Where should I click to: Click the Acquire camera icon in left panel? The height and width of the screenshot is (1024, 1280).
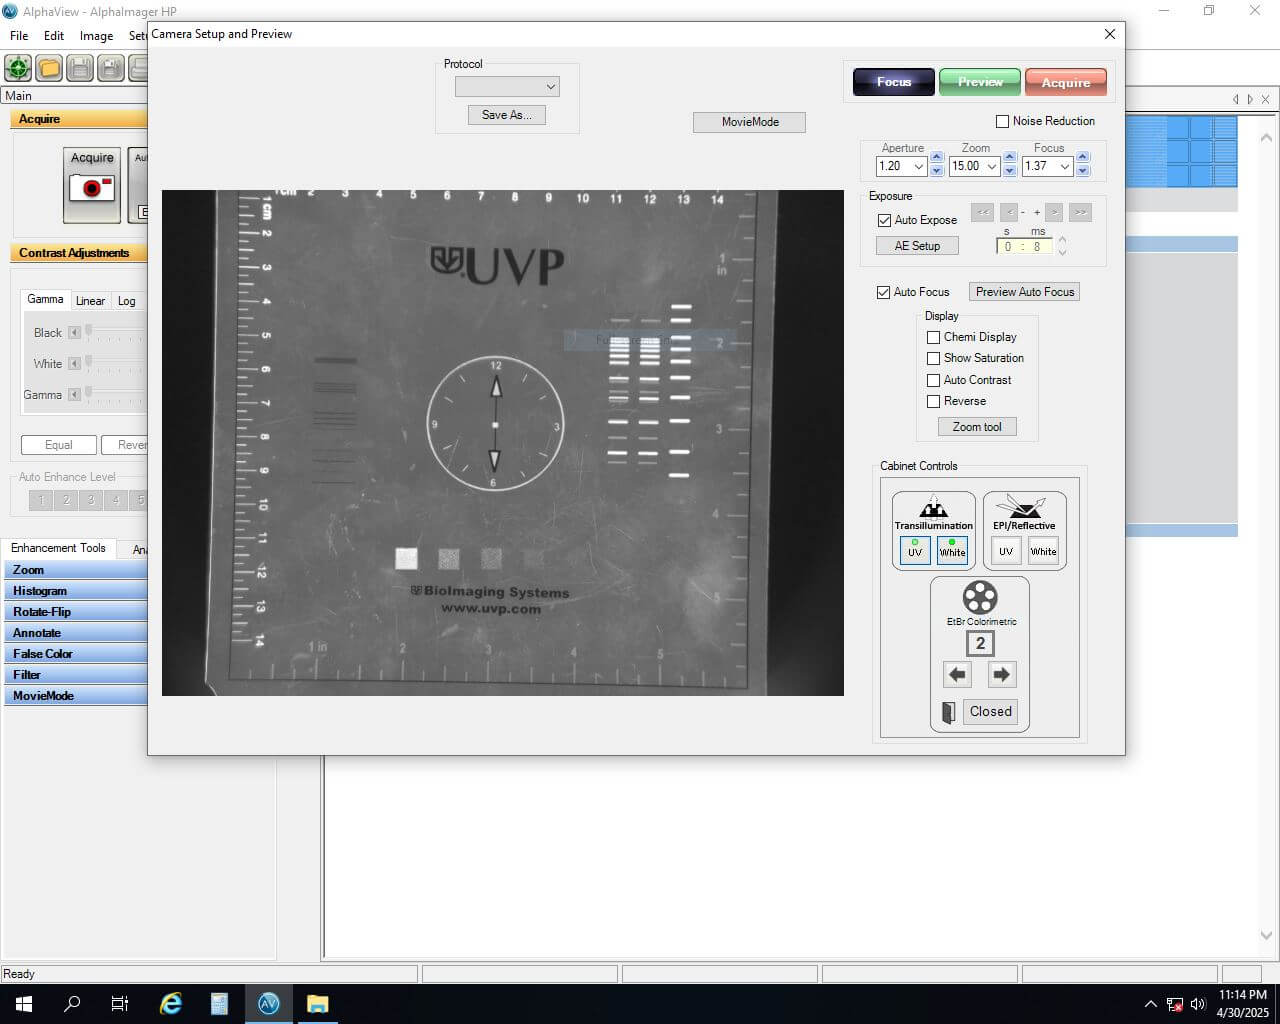(x=92, y=187)
